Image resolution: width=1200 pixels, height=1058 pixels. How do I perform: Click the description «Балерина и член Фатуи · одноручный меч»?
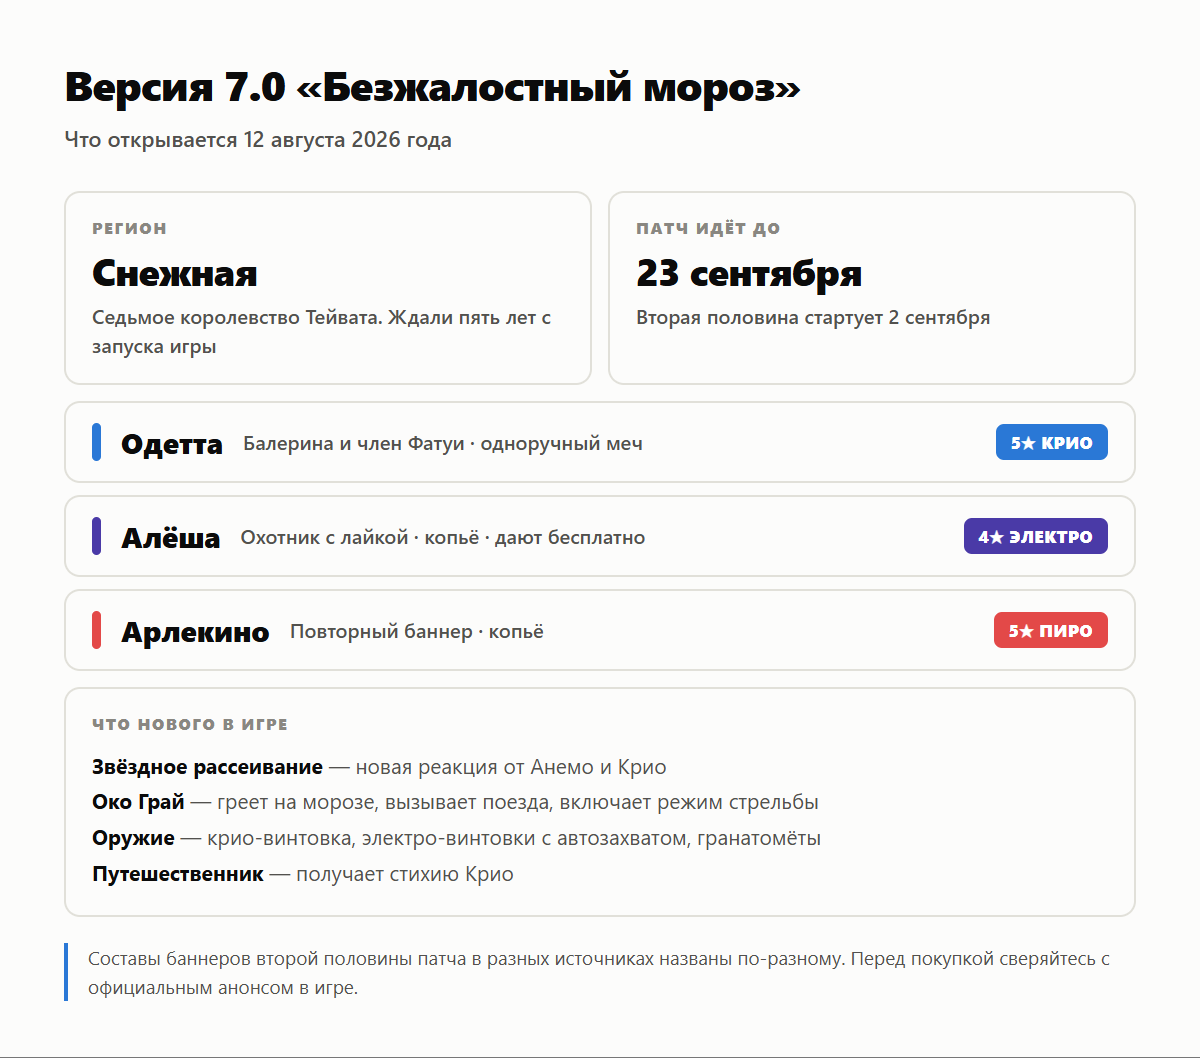[443, 444]
